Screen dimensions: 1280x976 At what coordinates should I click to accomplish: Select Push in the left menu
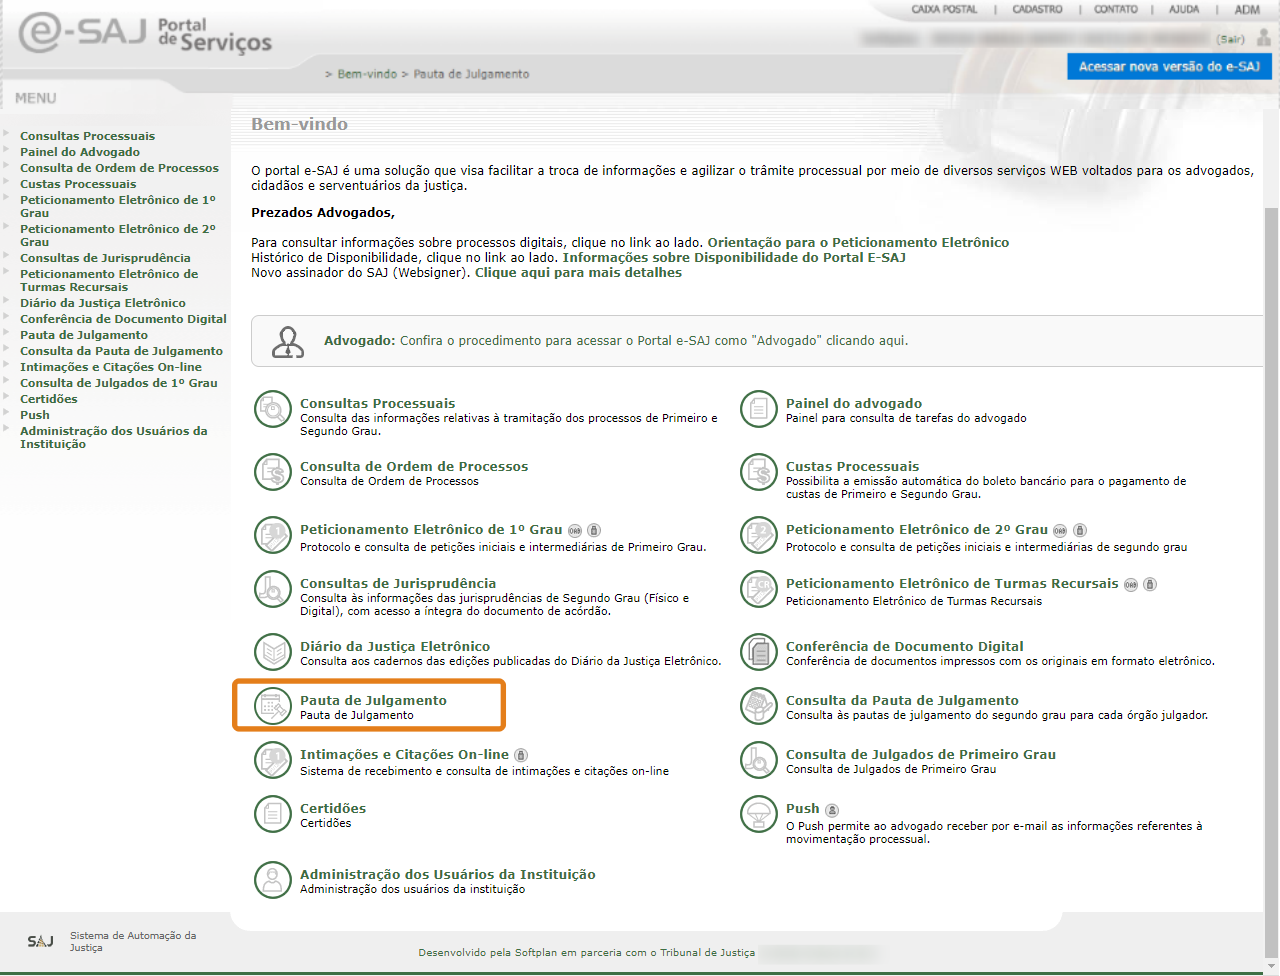click(x=35, y=415)
